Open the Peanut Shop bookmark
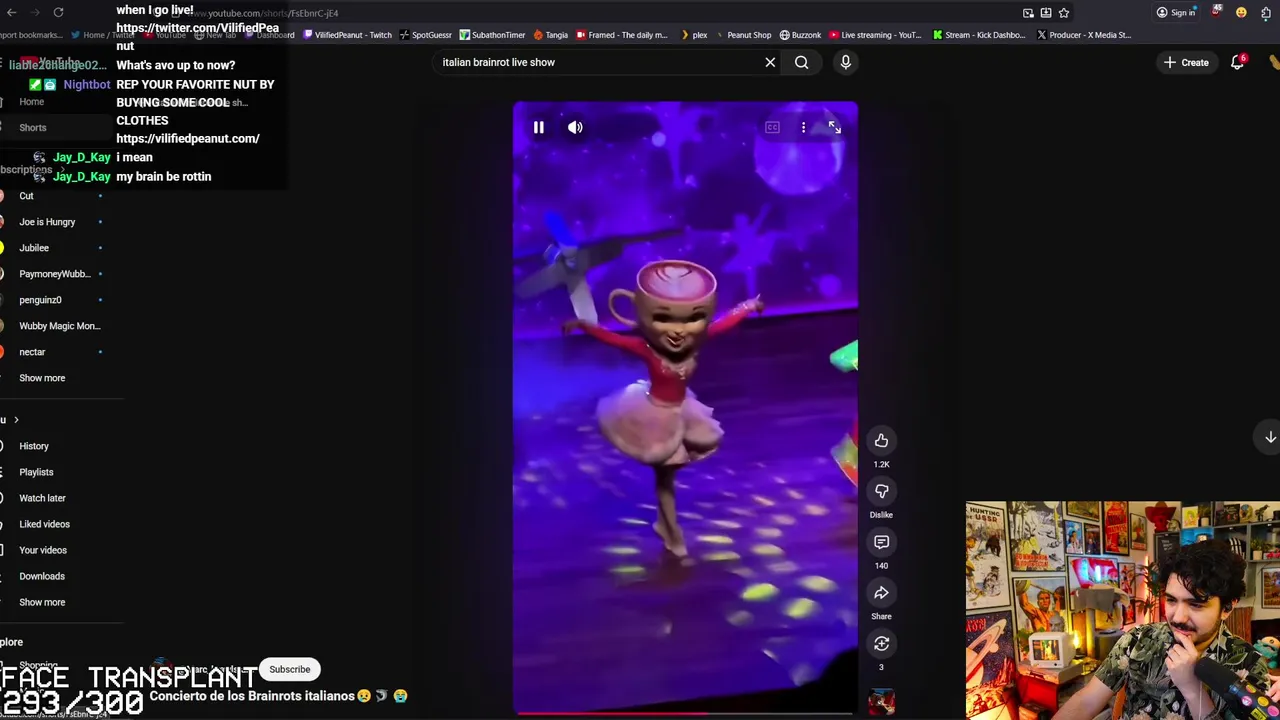This screenshot has width=1280, height=720. click(742, 35)
